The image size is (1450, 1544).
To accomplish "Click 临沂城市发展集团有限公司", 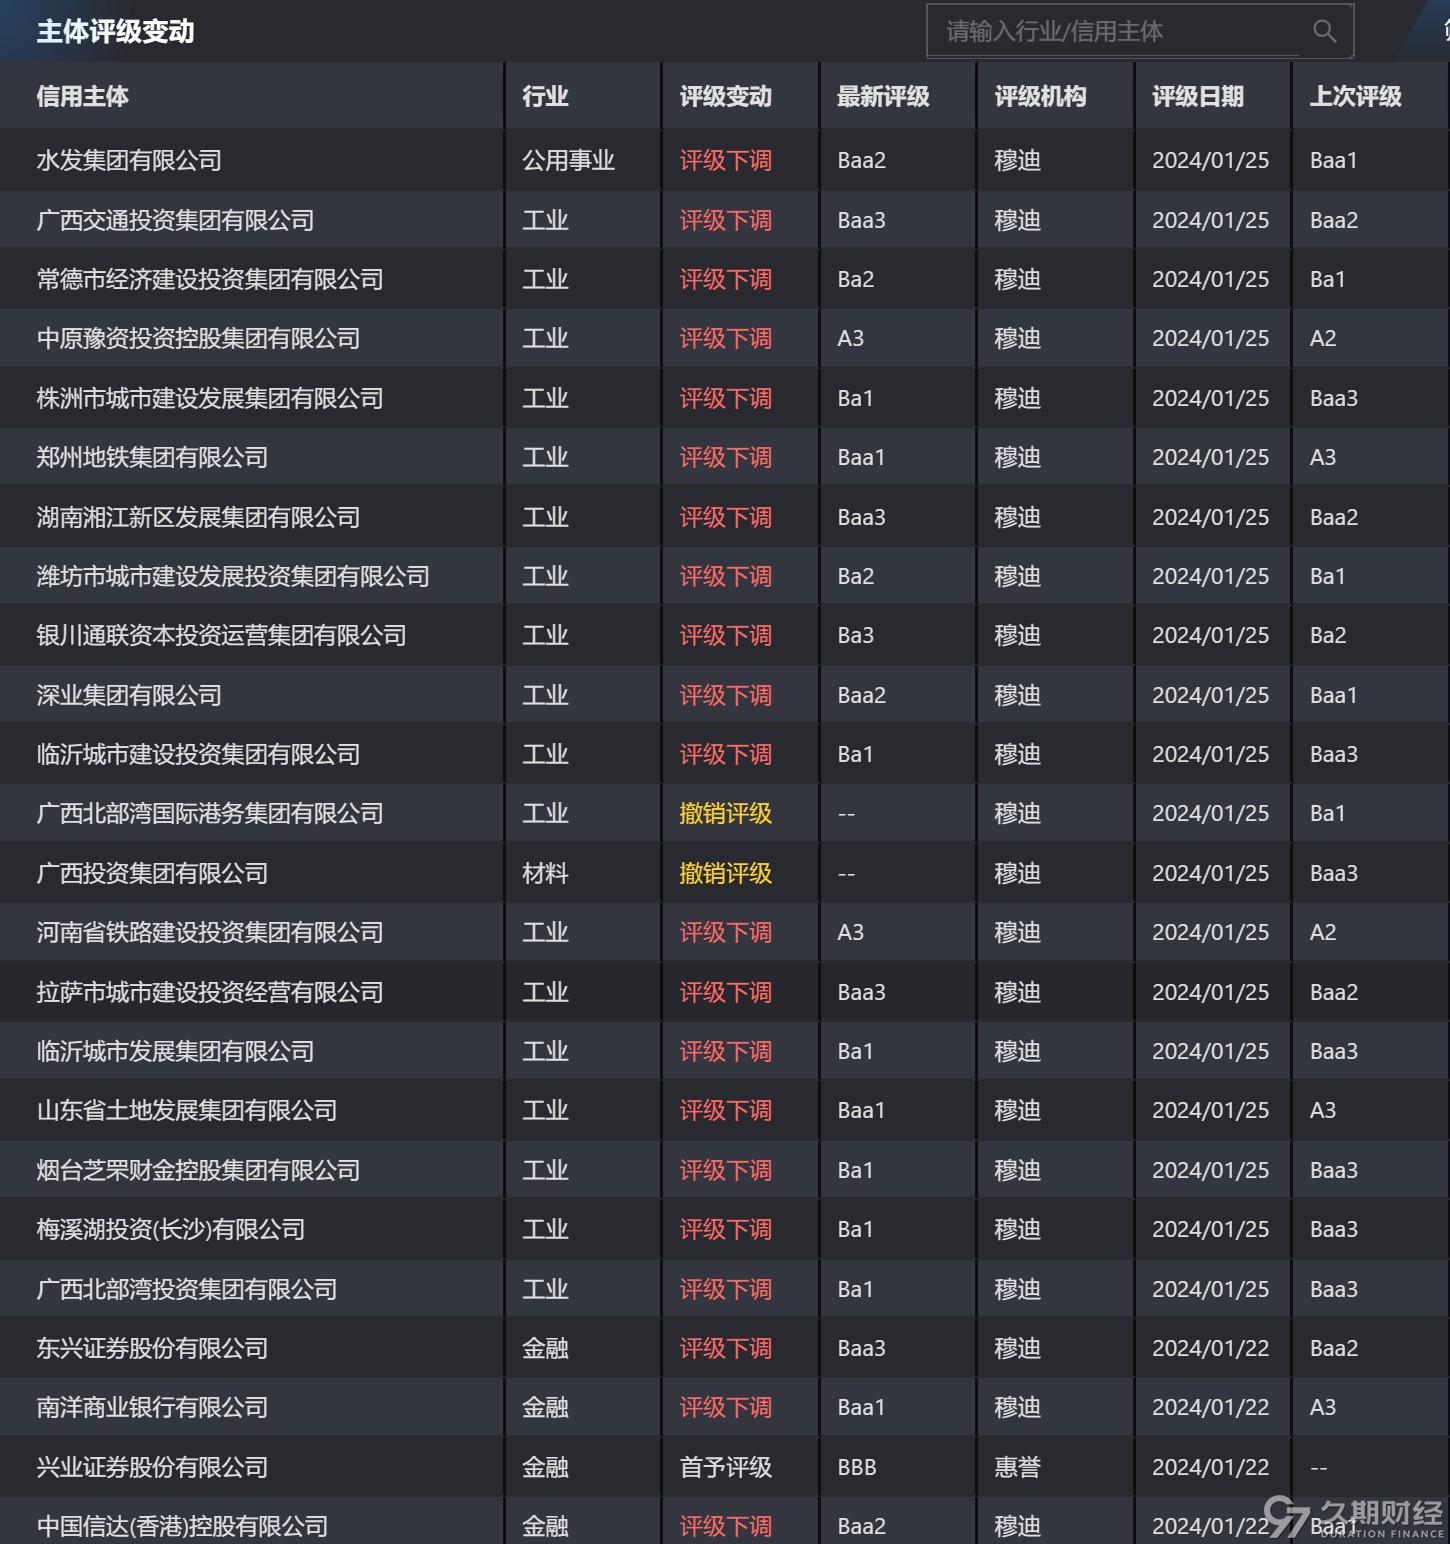I will coord(175,1051).
